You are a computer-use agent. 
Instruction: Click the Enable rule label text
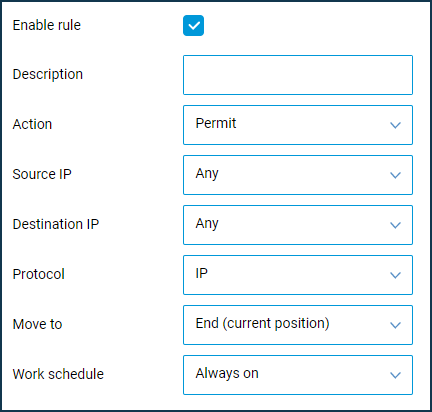click(47, 25)
